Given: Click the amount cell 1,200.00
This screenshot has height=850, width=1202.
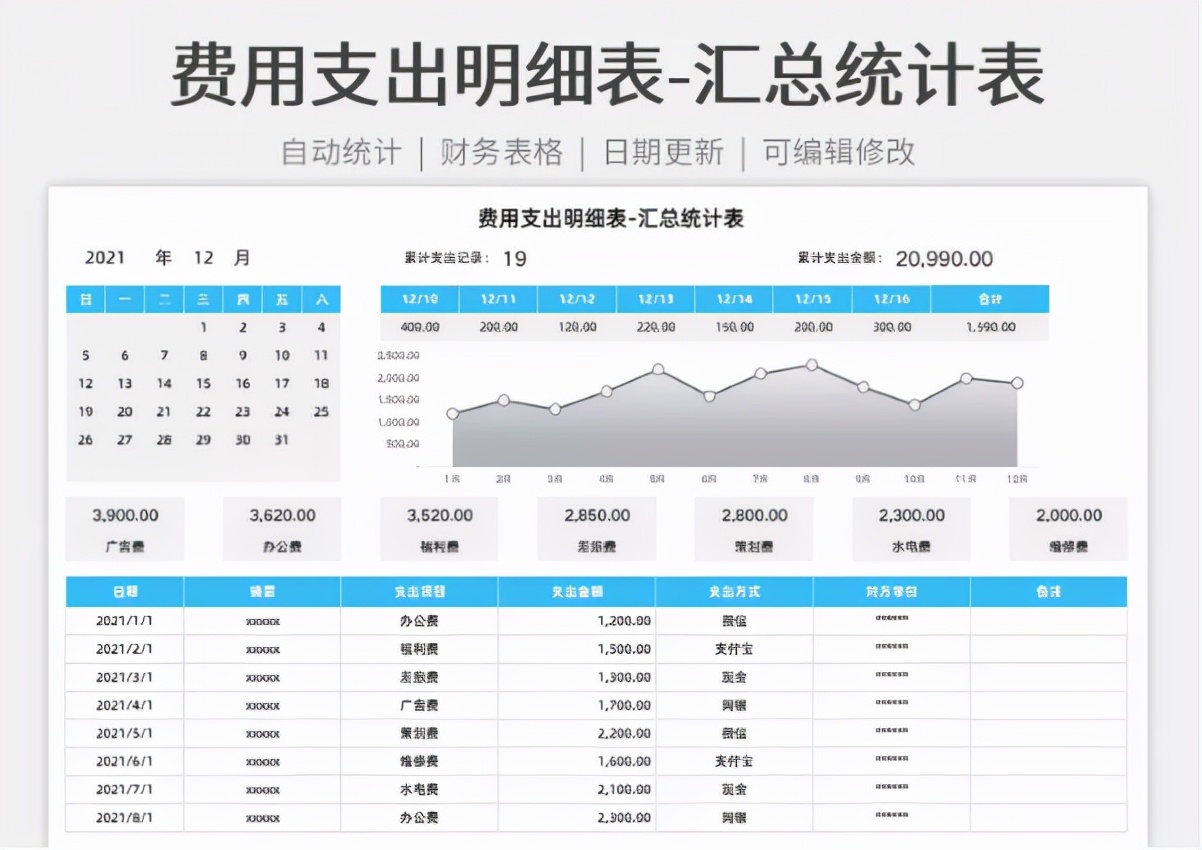Looking at the screenshot, I should pos(577,621).
